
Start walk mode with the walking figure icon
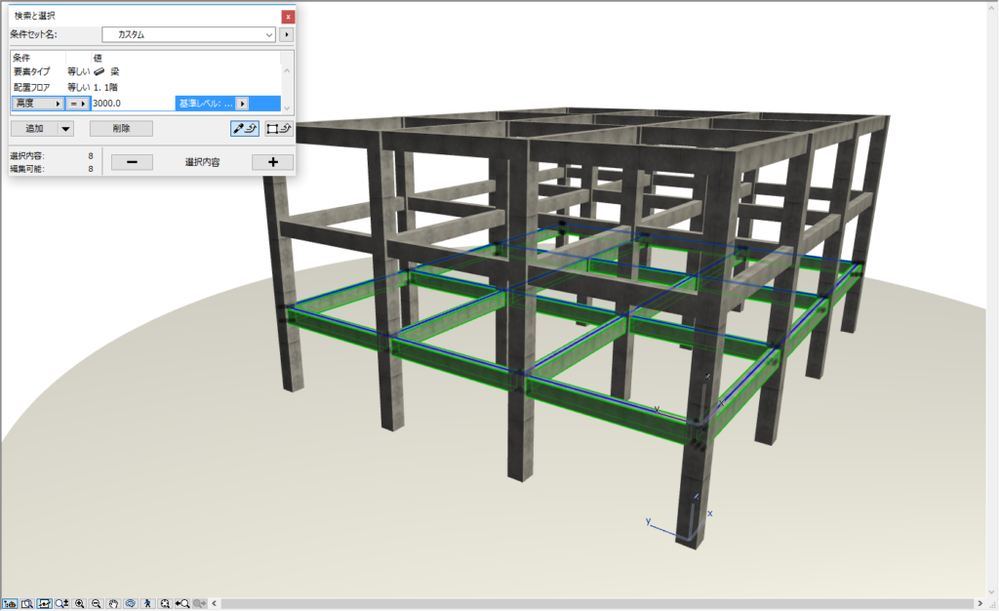pyautogui.click(x=148, y=603)
